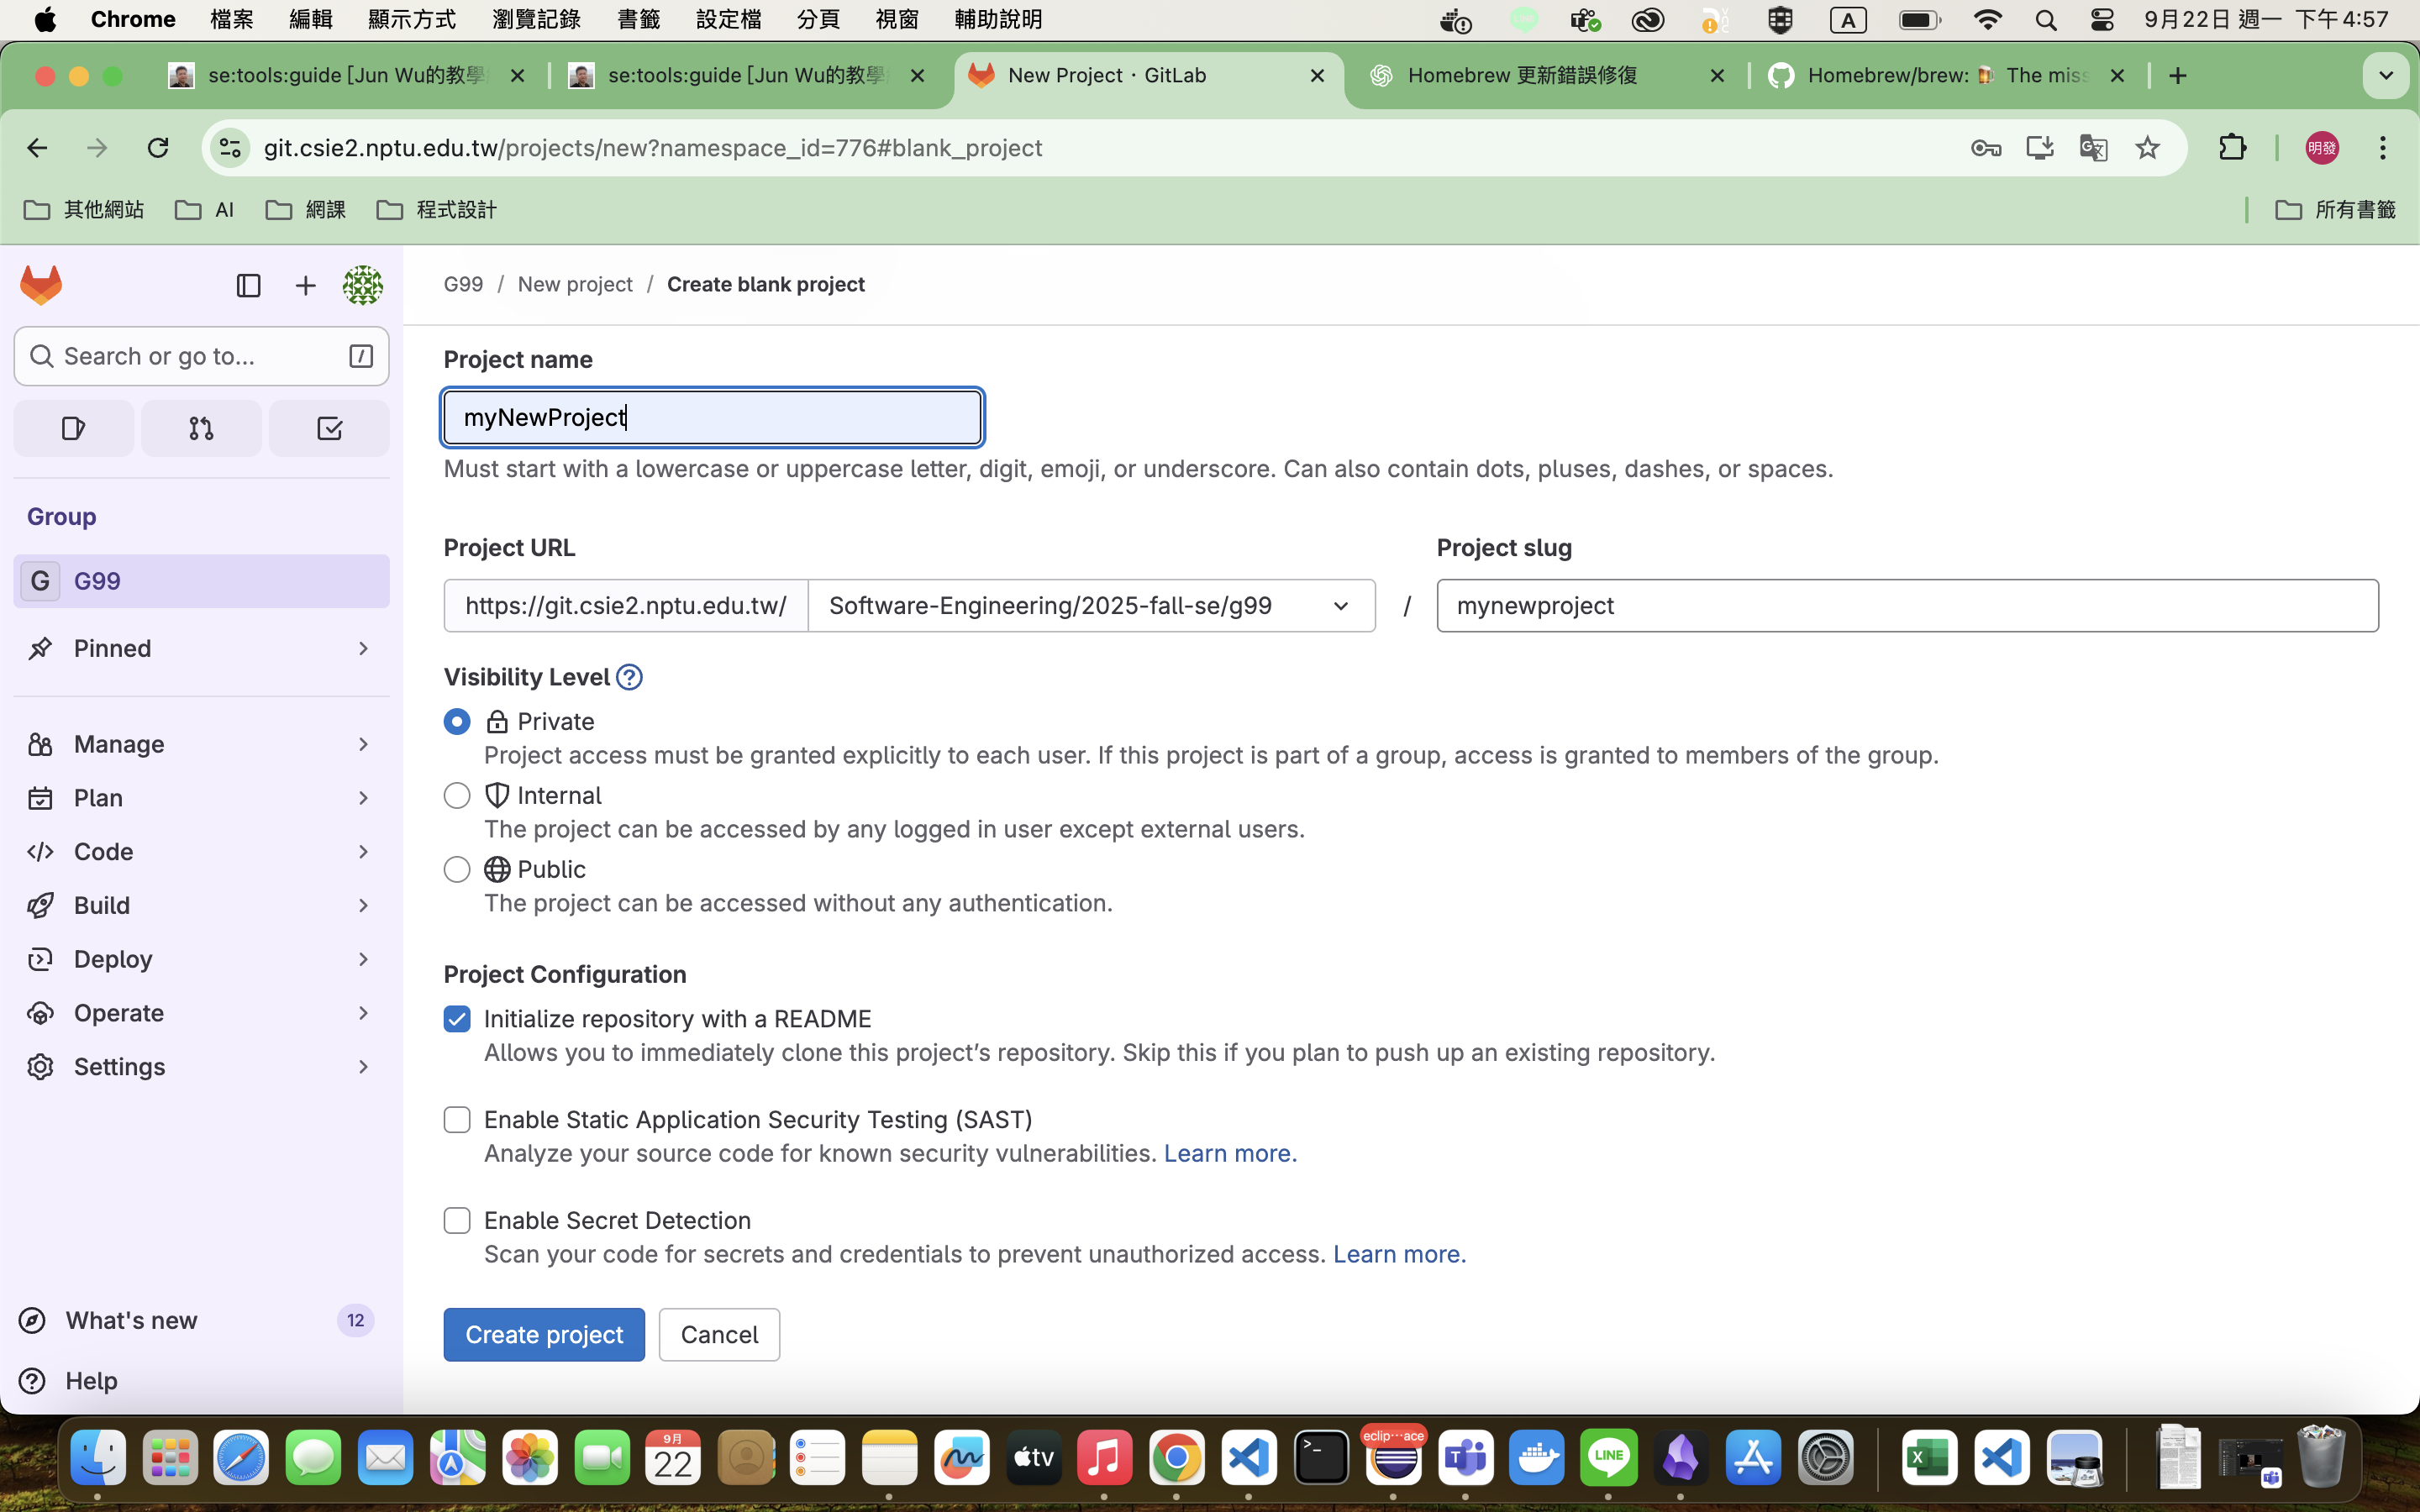Open the user avatar menu
The image size is (2420, 1512).
362,286
